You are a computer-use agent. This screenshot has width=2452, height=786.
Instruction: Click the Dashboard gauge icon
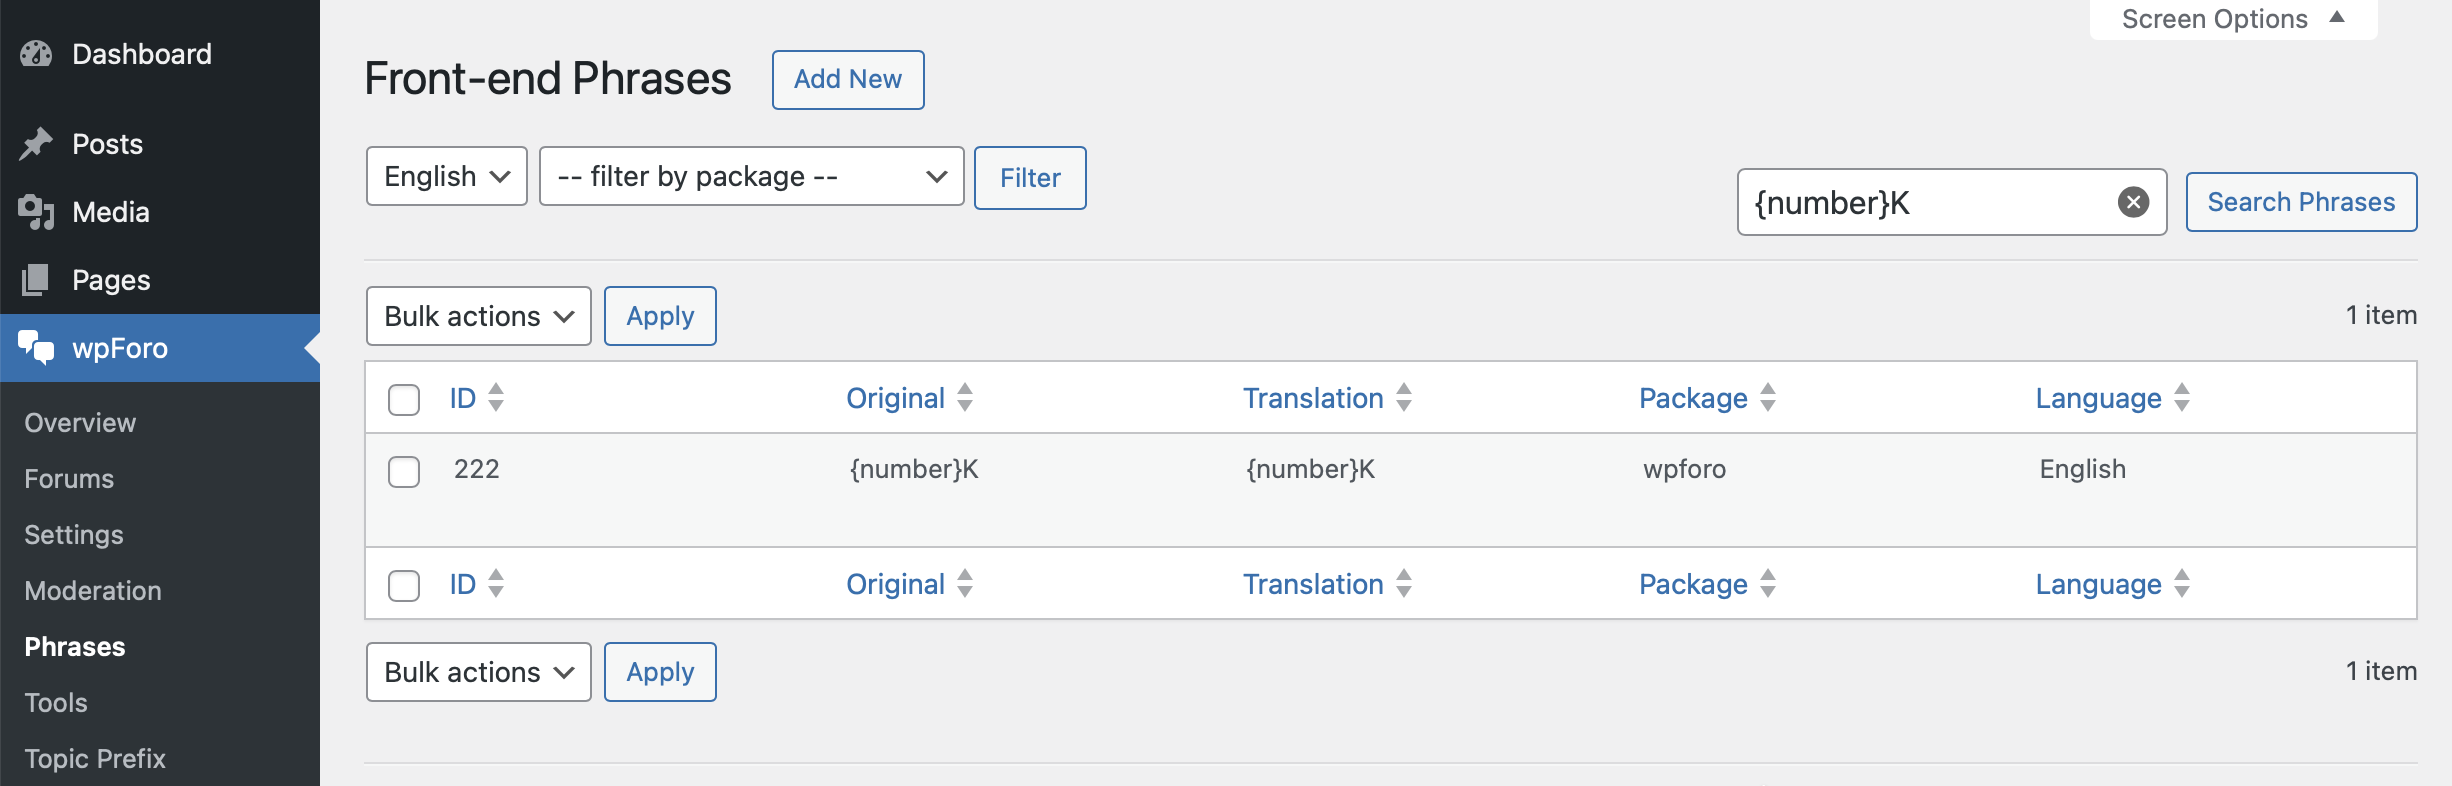point(36,54)
